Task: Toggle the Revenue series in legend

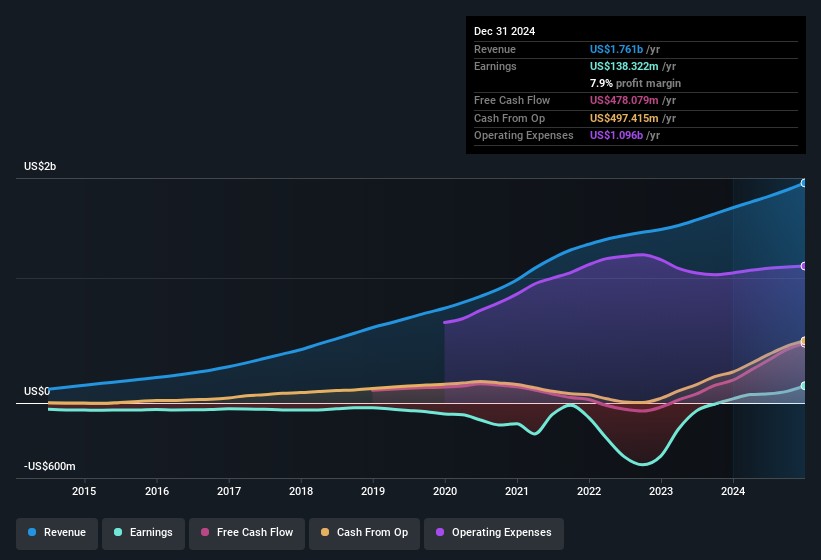Action: [57, 533]
